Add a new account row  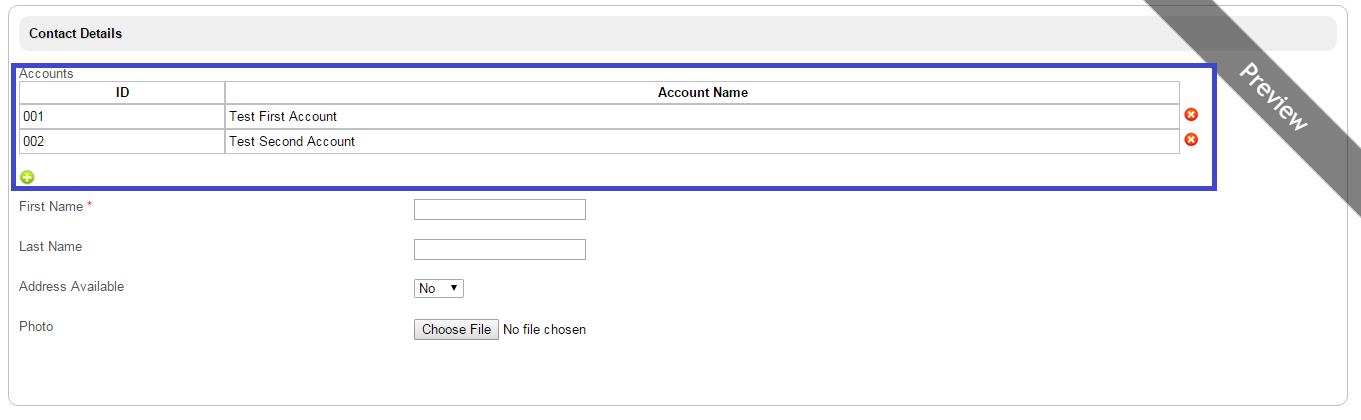click(27, 177)
